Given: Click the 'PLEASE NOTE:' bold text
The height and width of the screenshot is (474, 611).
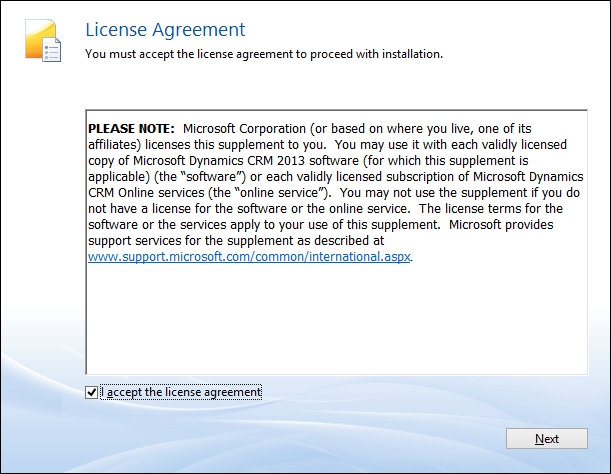Looking at the screenshot, I should (x=131, y=129).
